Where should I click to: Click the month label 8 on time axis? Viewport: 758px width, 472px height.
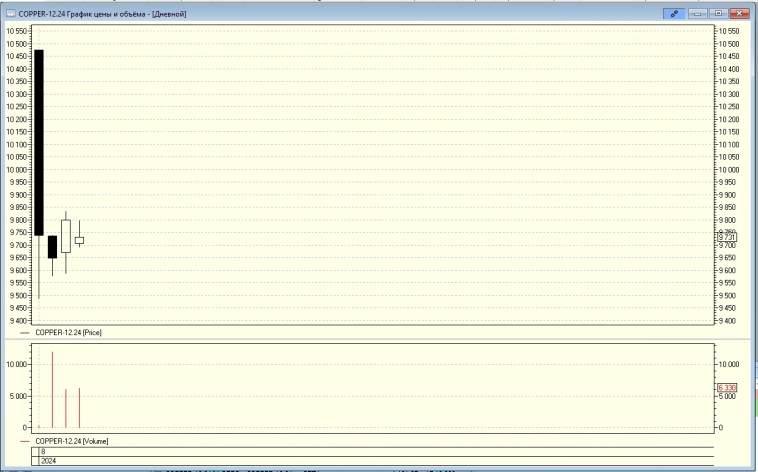coord(43,452)
